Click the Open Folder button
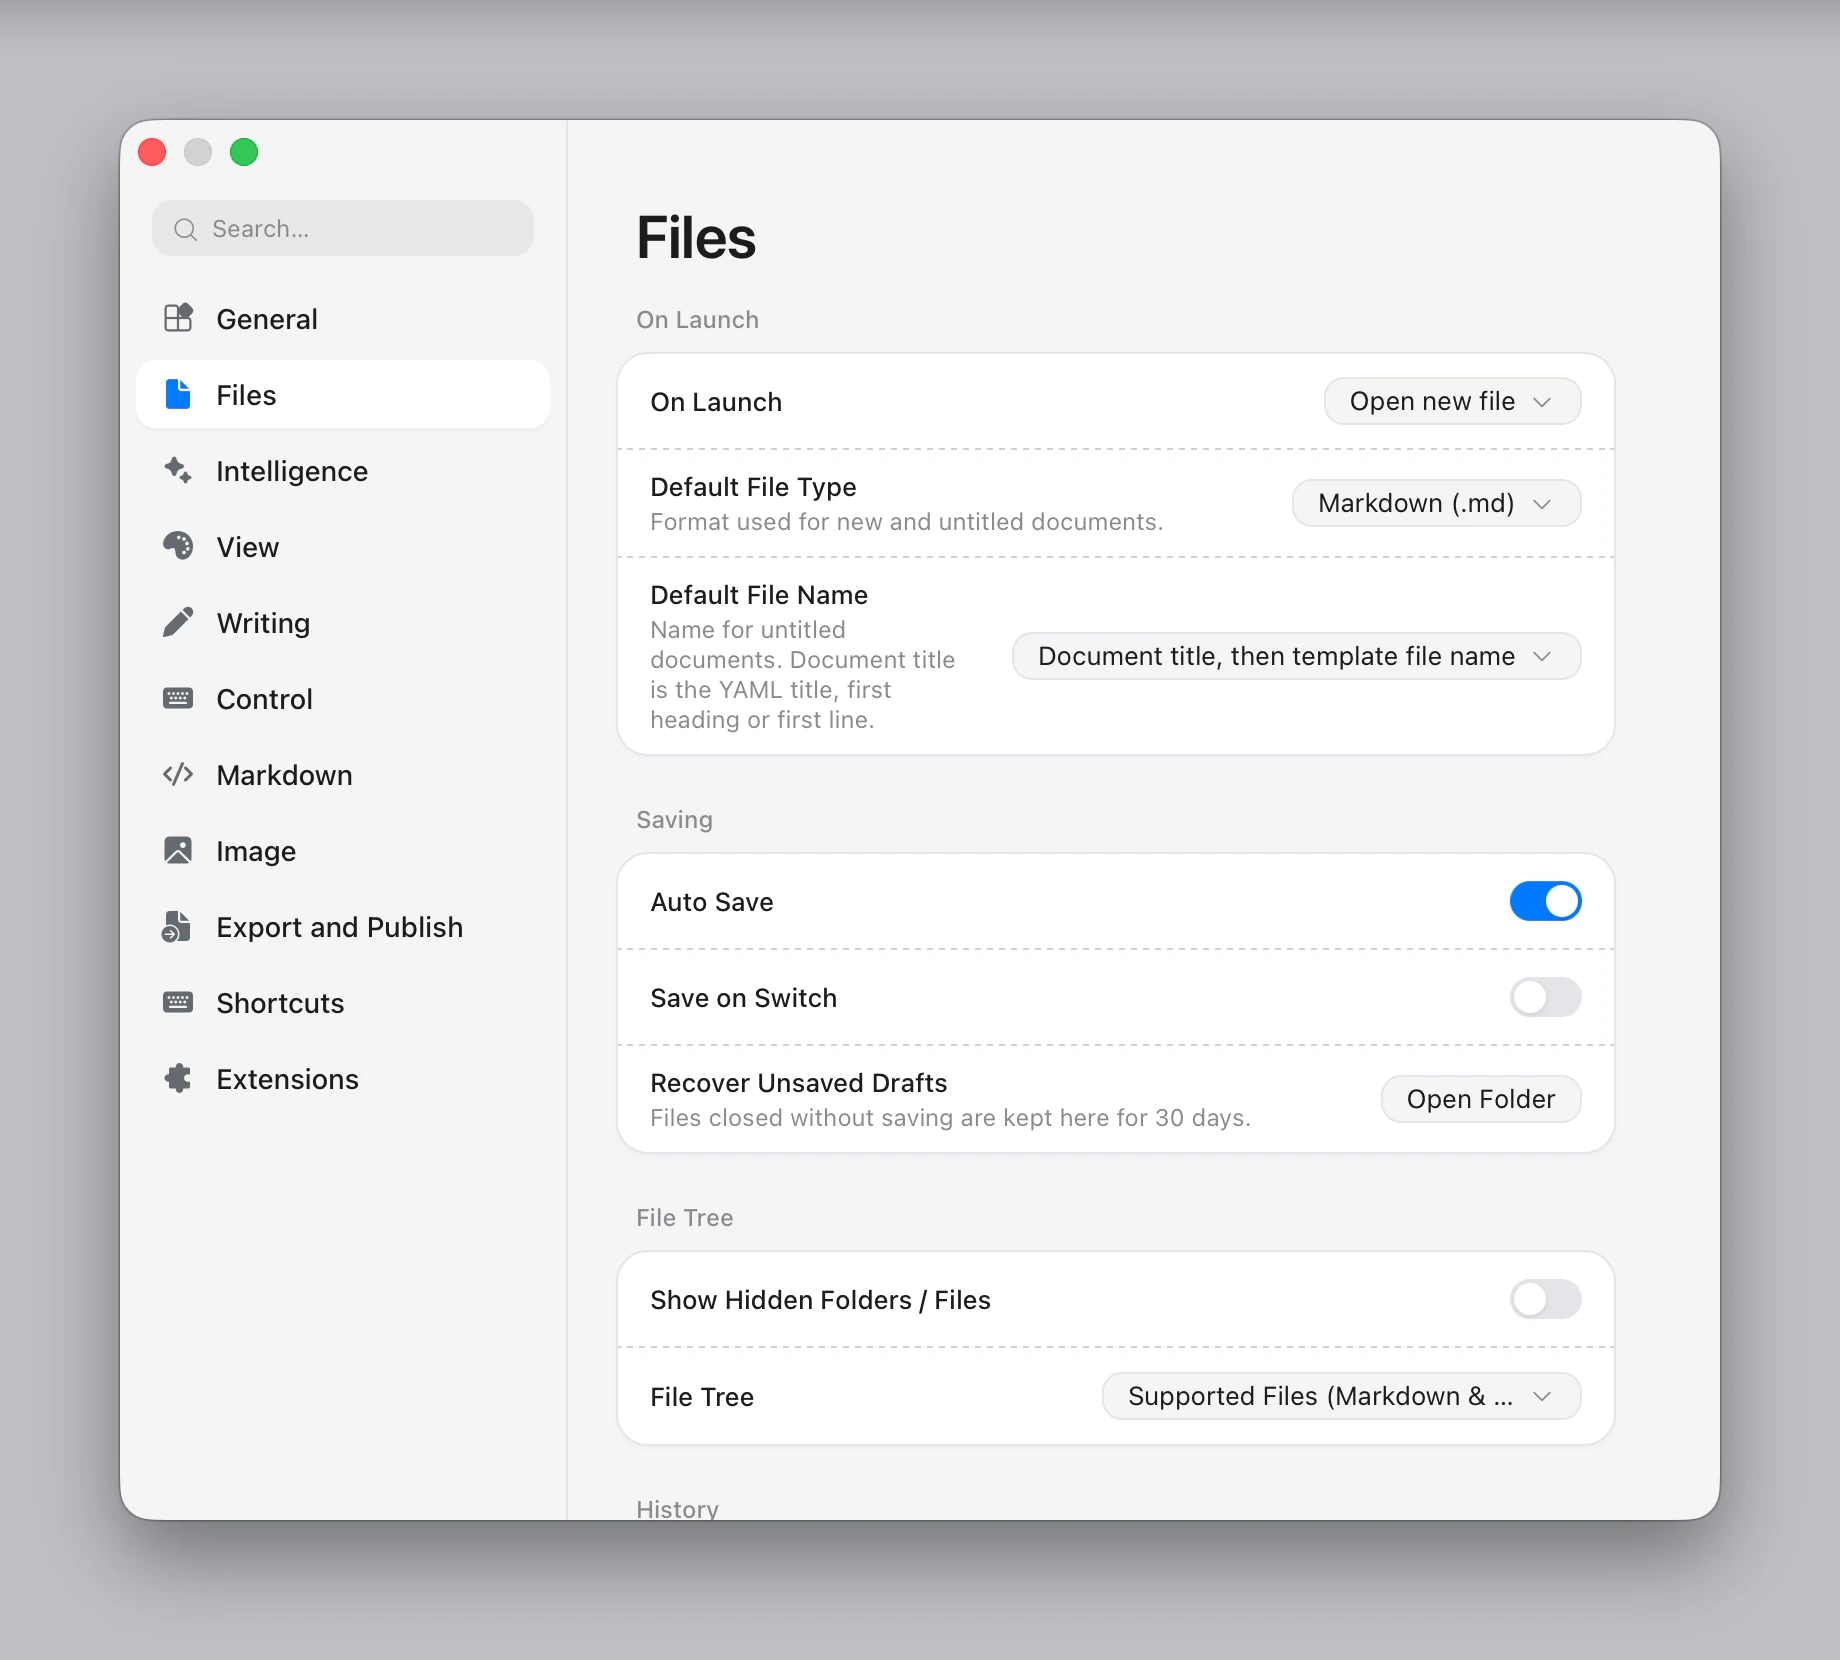 [x=1480, y=1099]
